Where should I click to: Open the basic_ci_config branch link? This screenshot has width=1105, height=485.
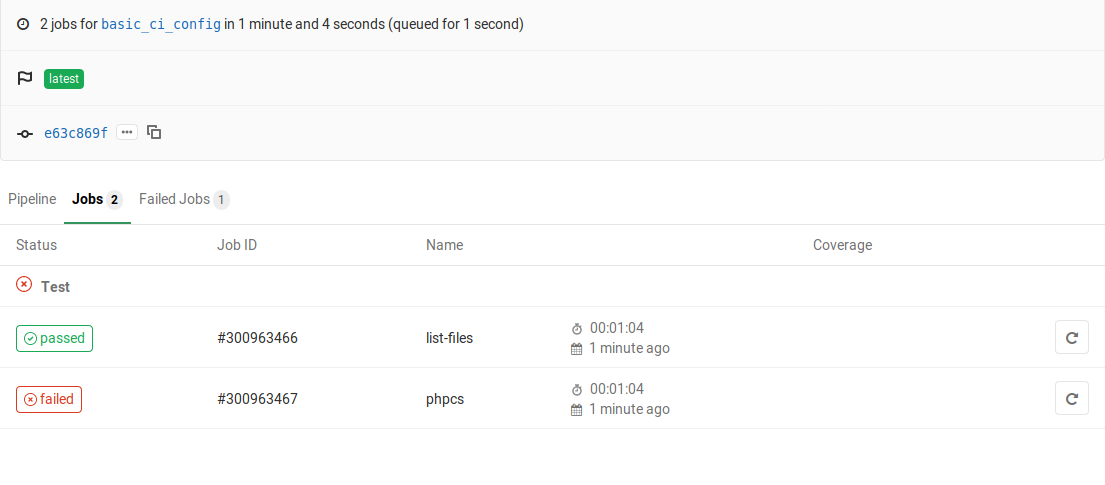point(161,24)
